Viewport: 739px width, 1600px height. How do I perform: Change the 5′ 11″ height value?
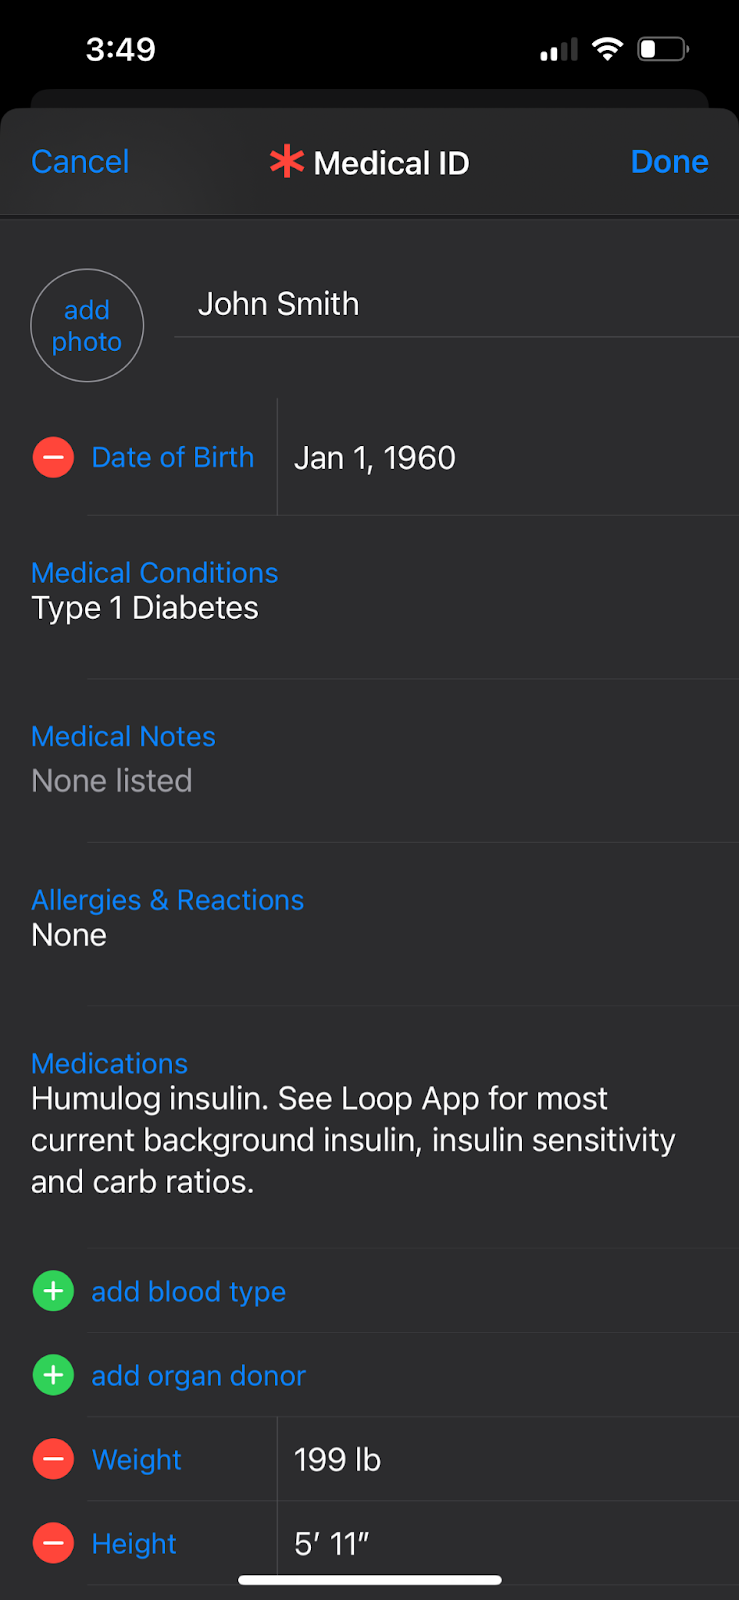[331, 1544]
